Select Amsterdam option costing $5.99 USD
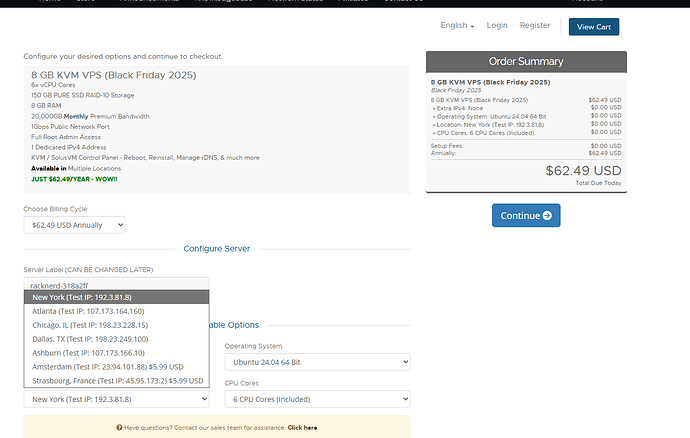The width and height of the screenshot is (690, 438). 116,367
